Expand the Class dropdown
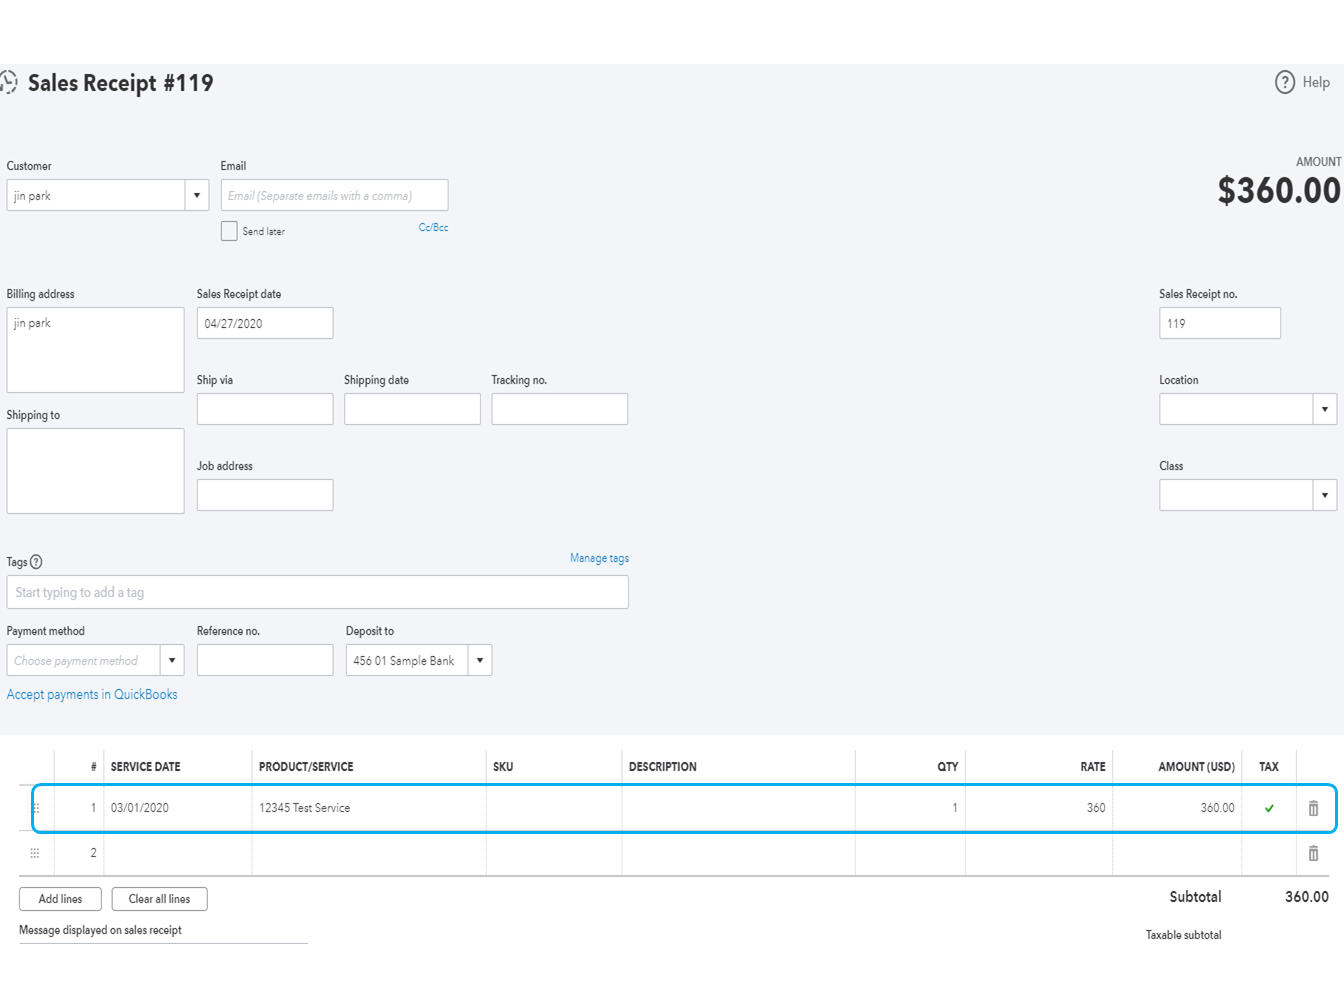The width and height of the screenshot is (1344, 1008). click(x=1324, y=495)
